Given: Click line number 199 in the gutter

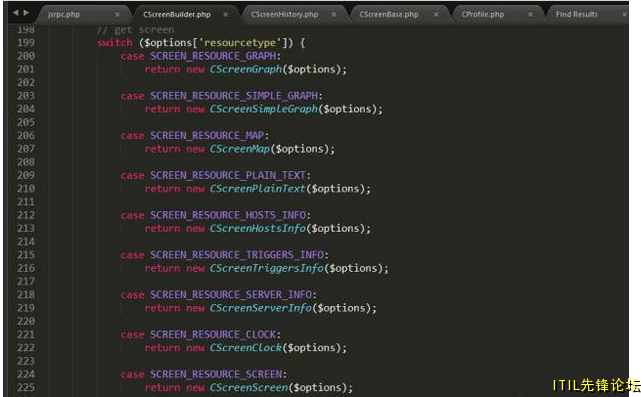Looking at the screenshot, I should coord(26,43).
